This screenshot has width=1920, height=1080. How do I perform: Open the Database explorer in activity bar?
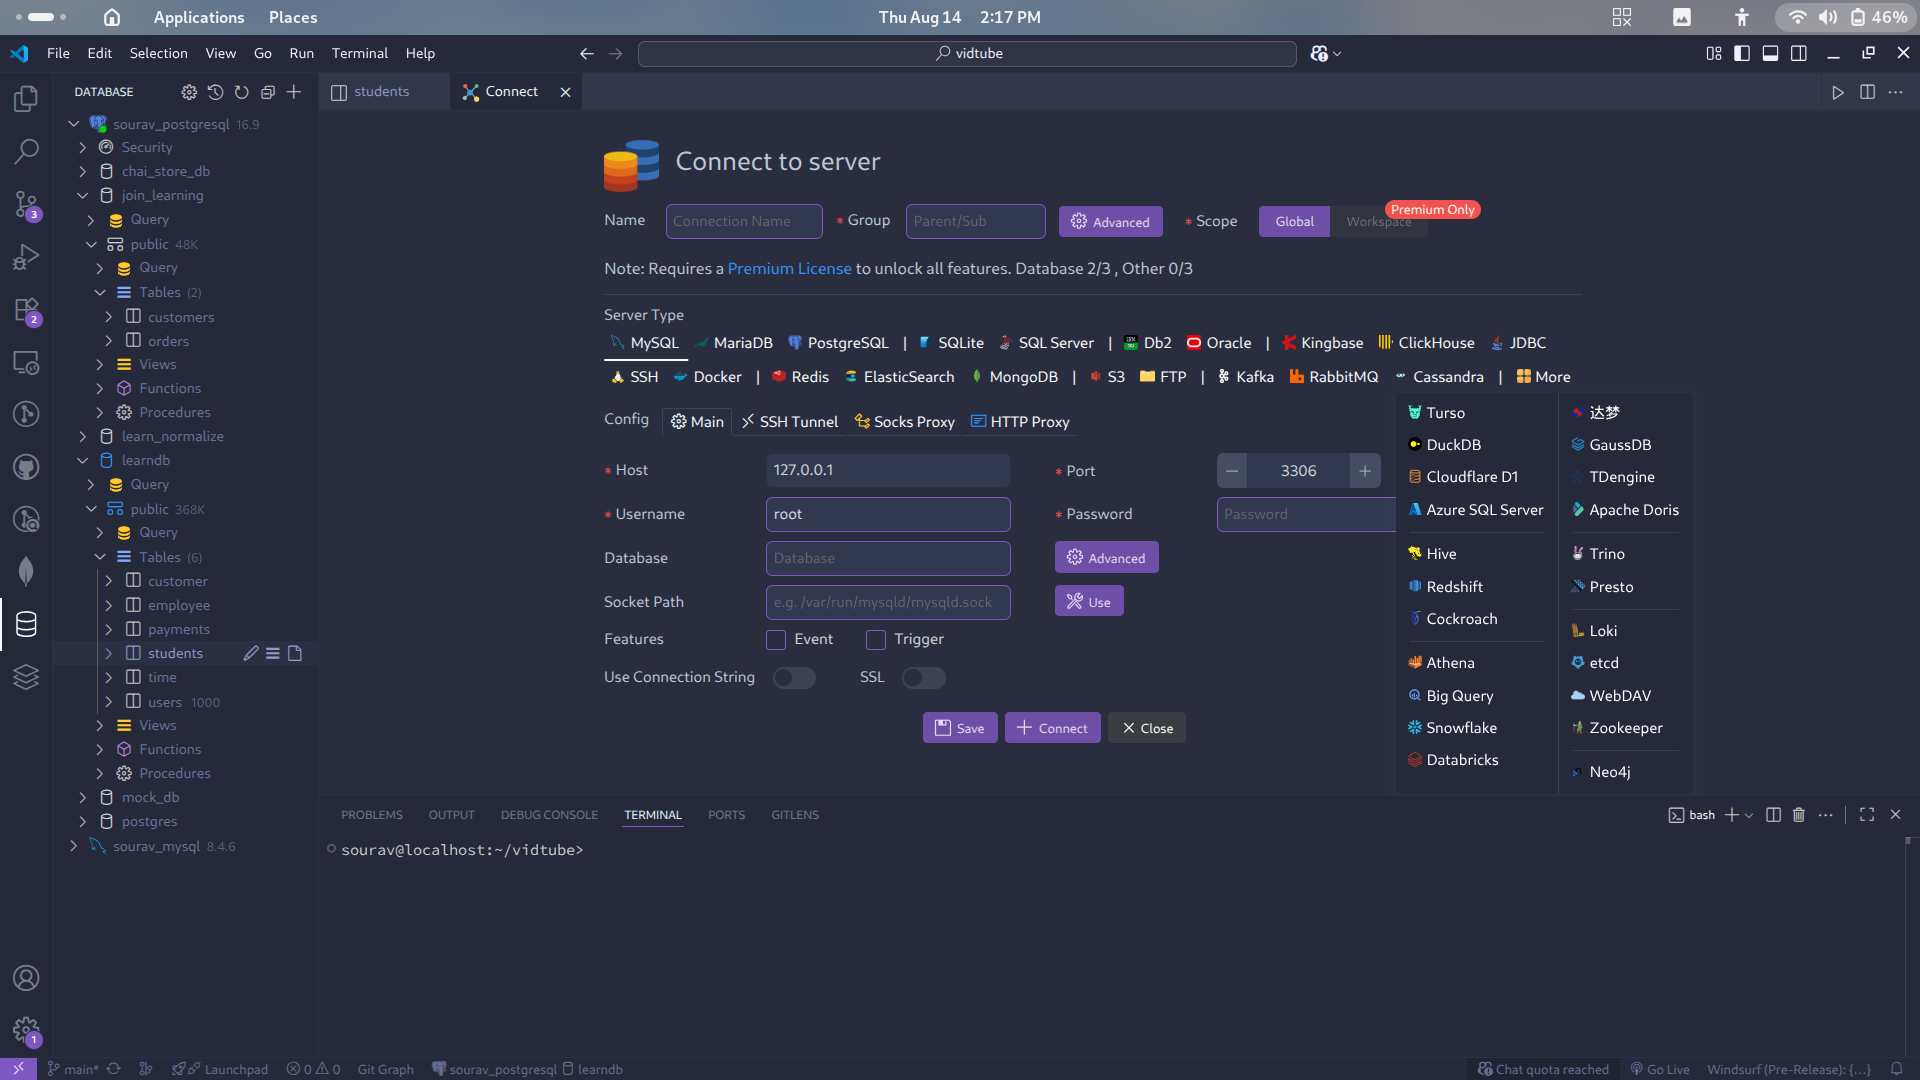(26, 625)
